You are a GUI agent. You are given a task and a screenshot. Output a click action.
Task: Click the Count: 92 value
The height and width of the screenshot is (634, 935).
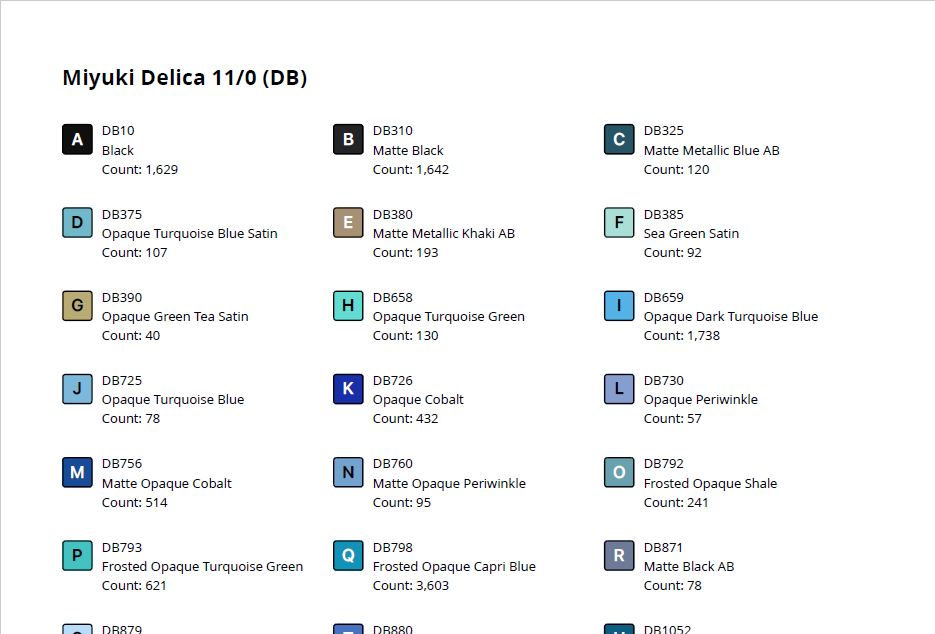click(673, 252)
